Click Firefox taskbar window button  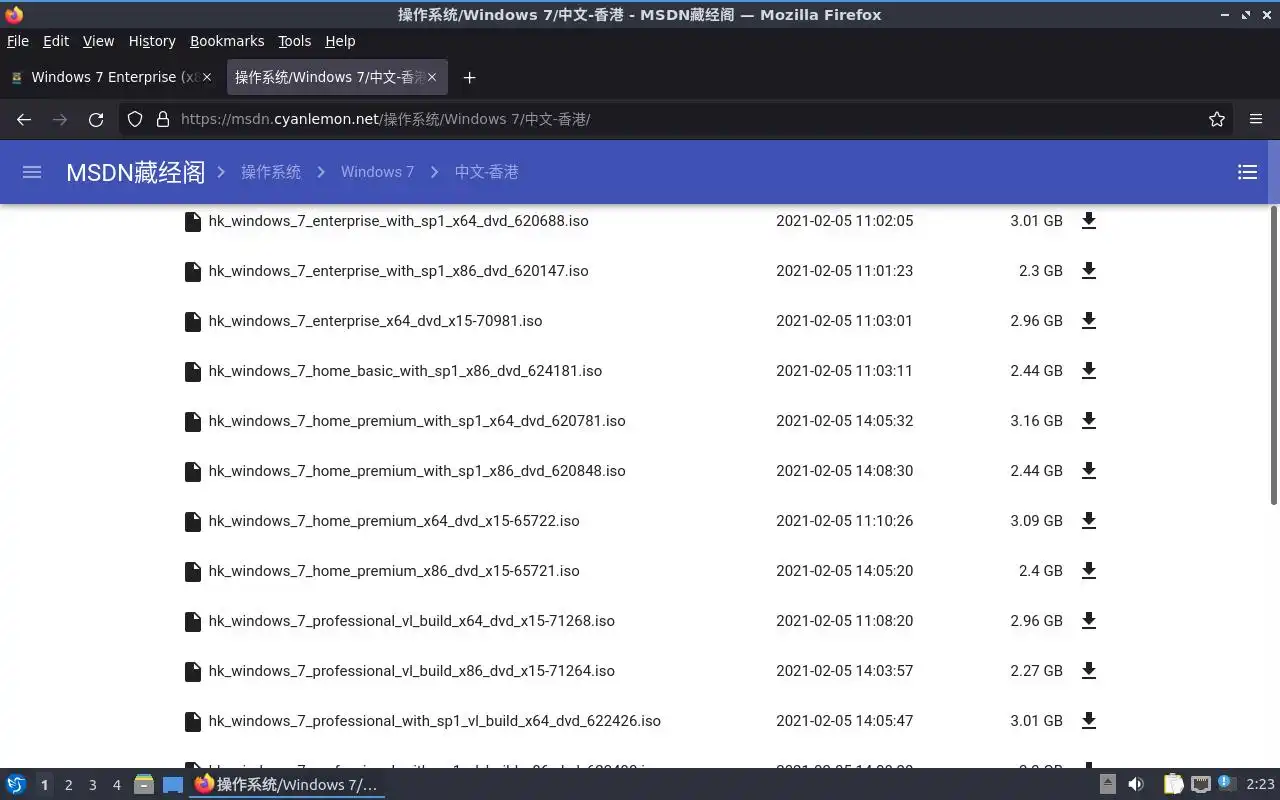coord(287,784)
